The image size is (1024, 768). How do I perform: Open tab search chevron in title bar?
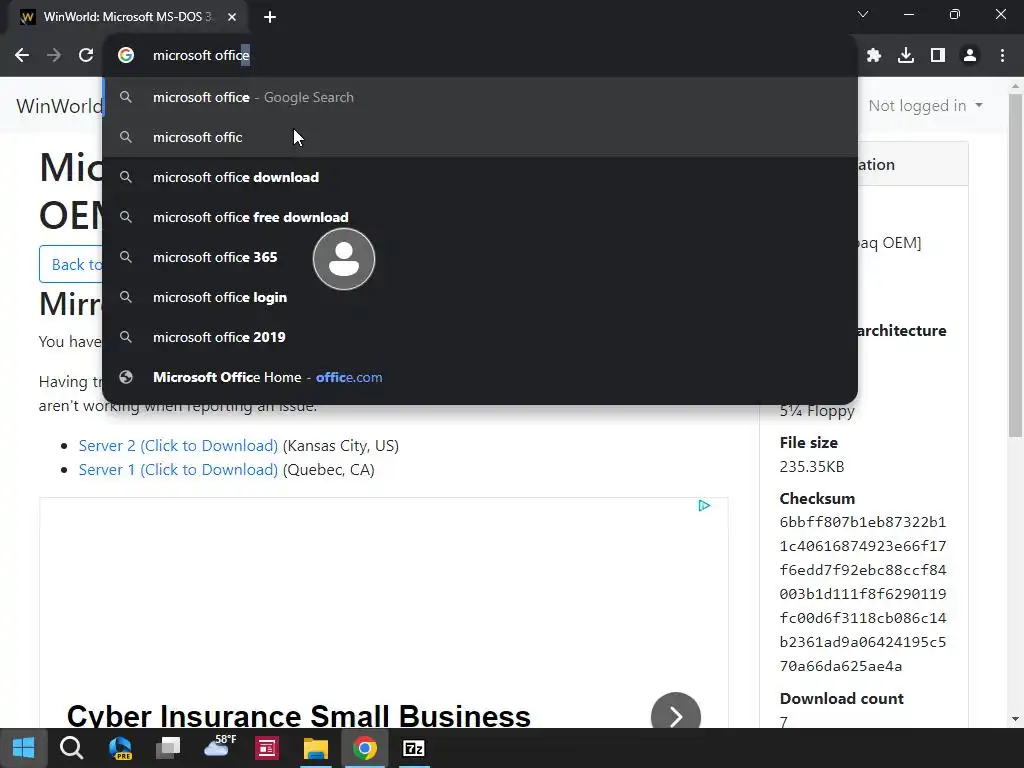[863, 14]
